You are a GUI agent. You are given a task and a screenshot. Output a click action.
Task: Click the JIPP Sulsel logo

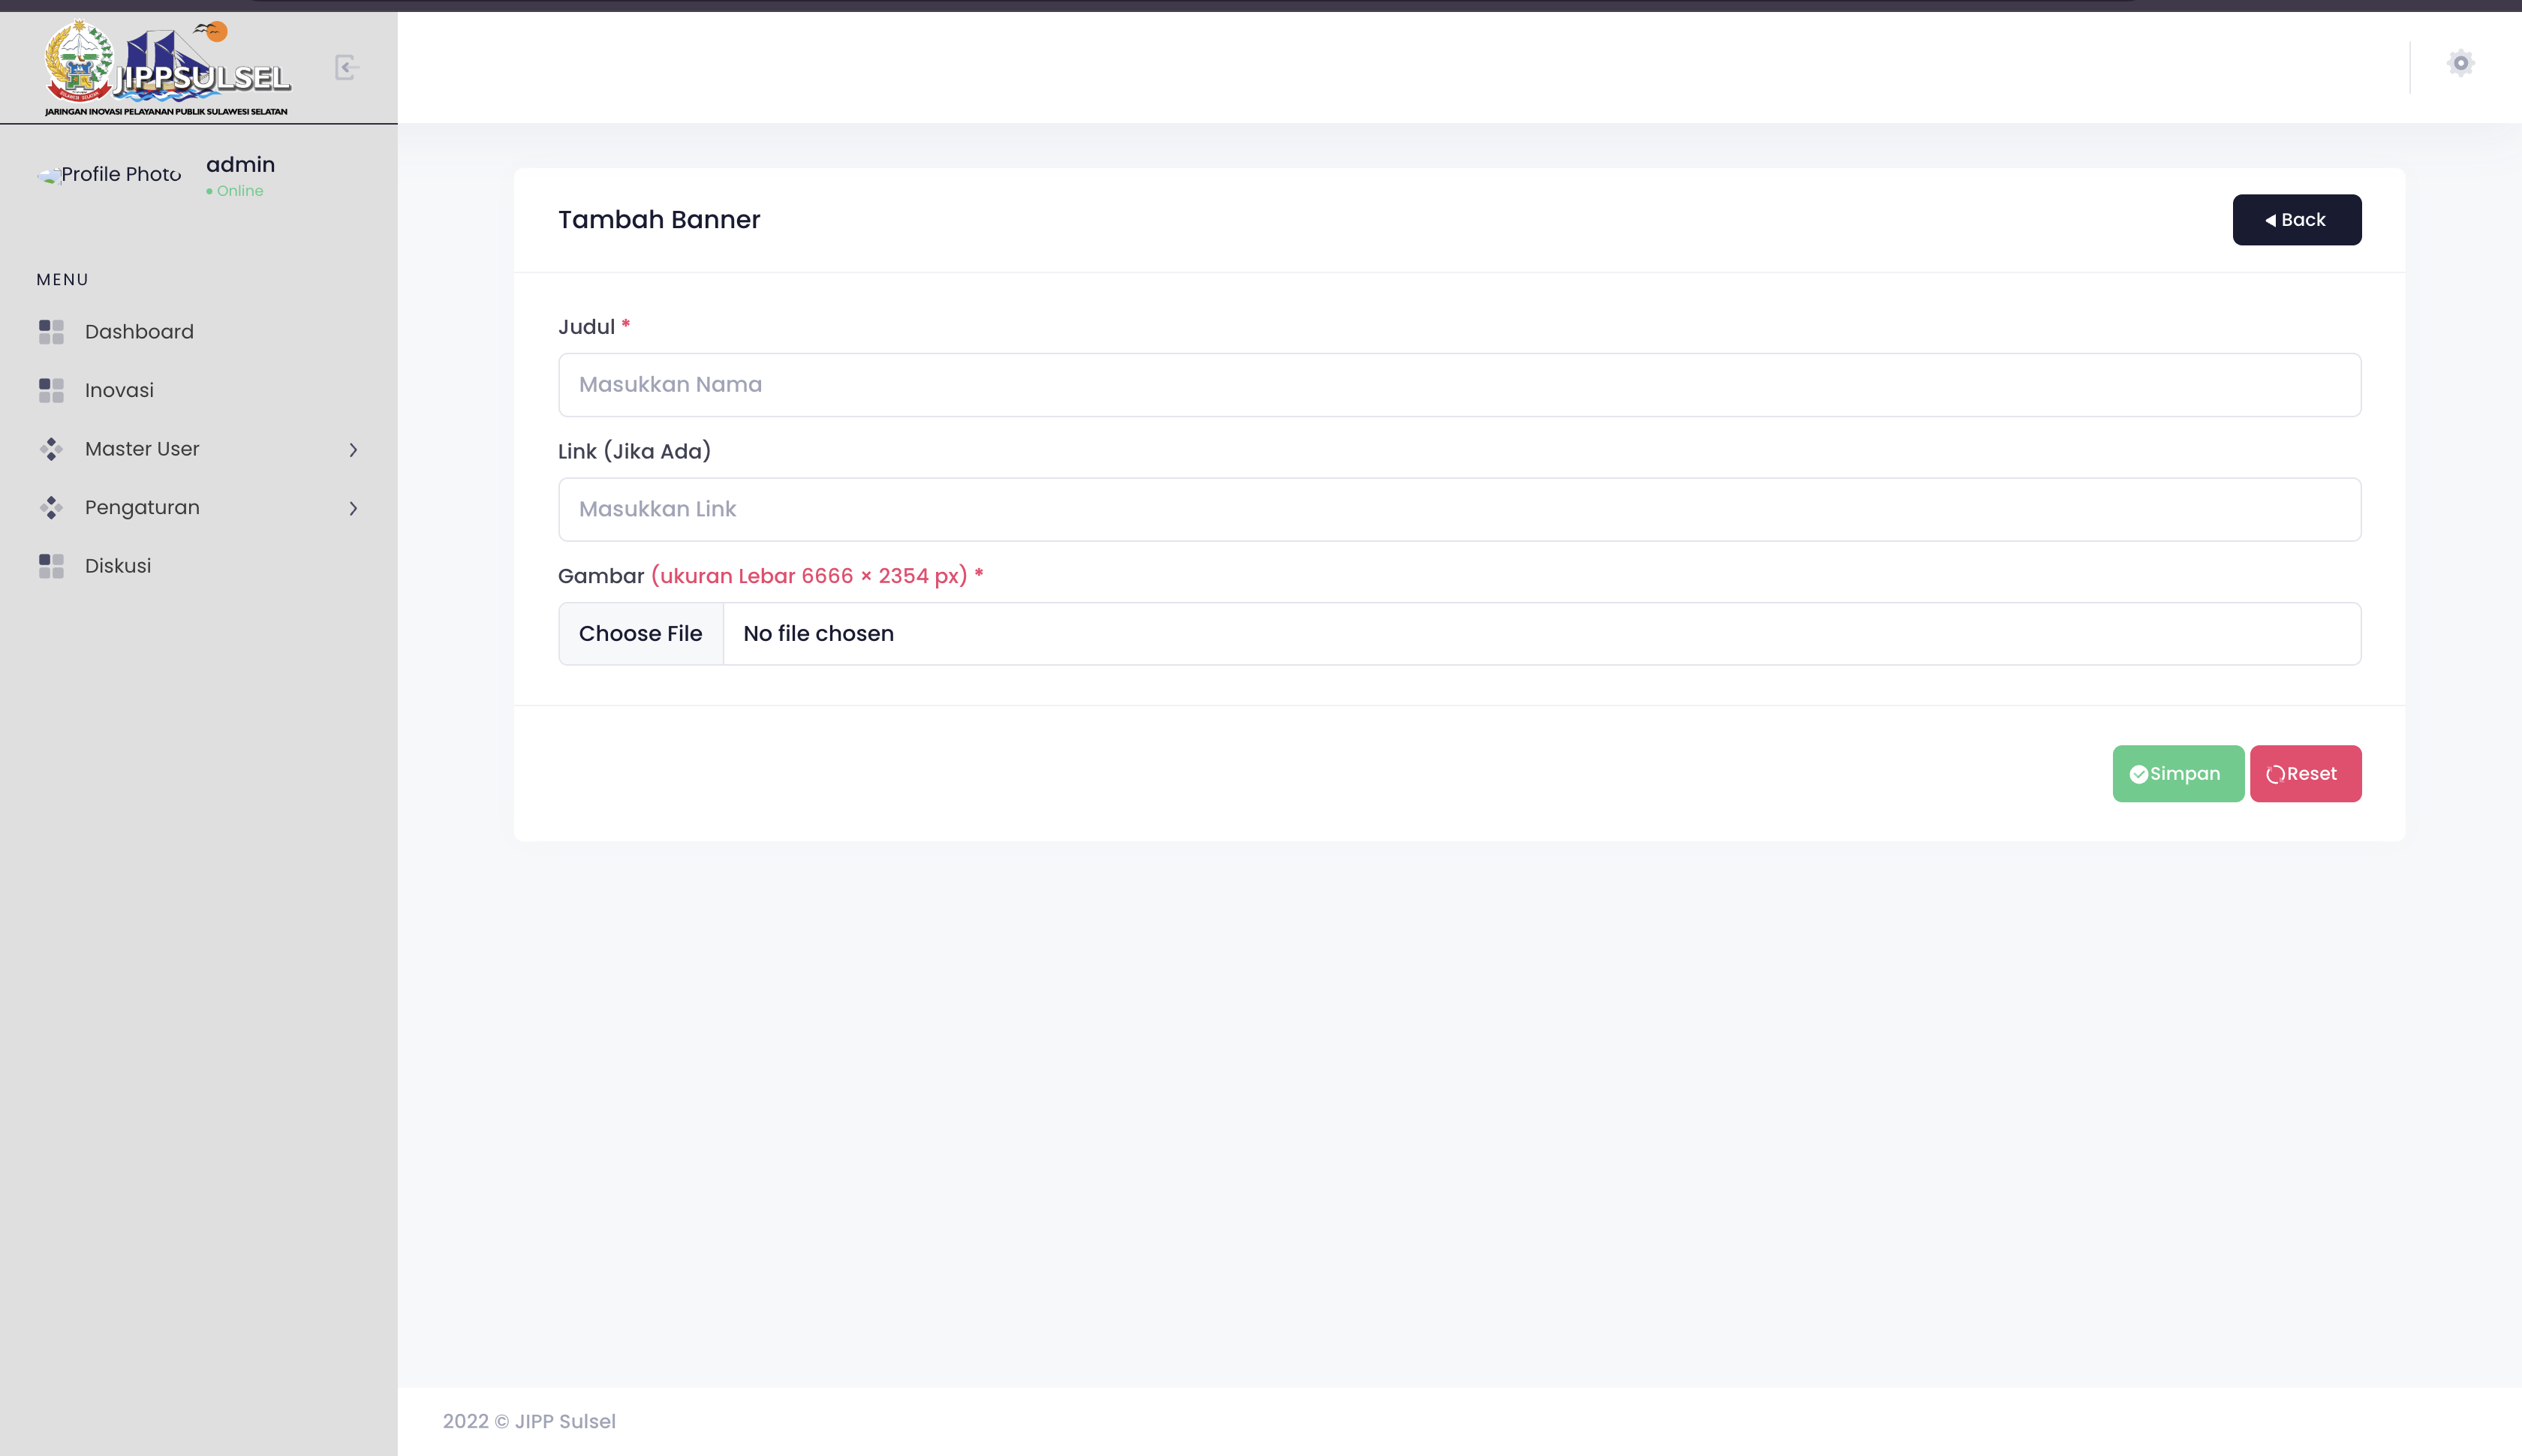tap(167, 68)
